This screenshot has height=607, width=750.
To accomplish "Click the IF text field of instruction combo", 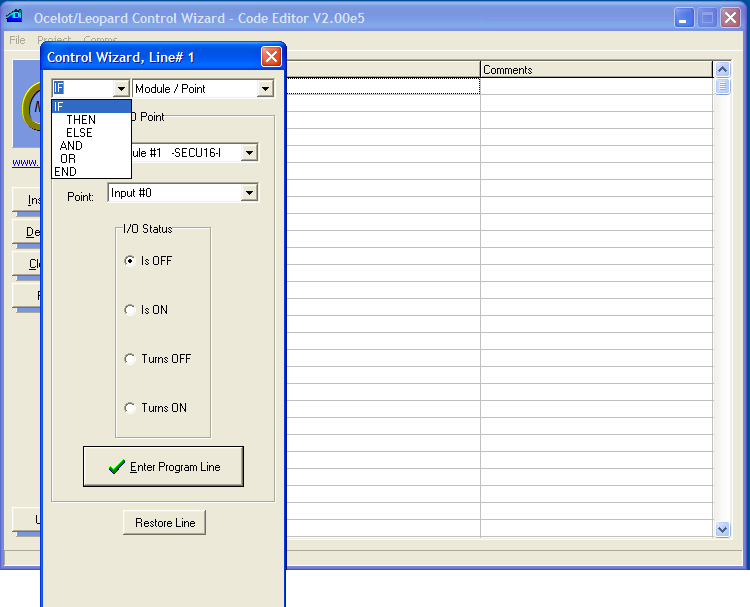I will 83,88.
